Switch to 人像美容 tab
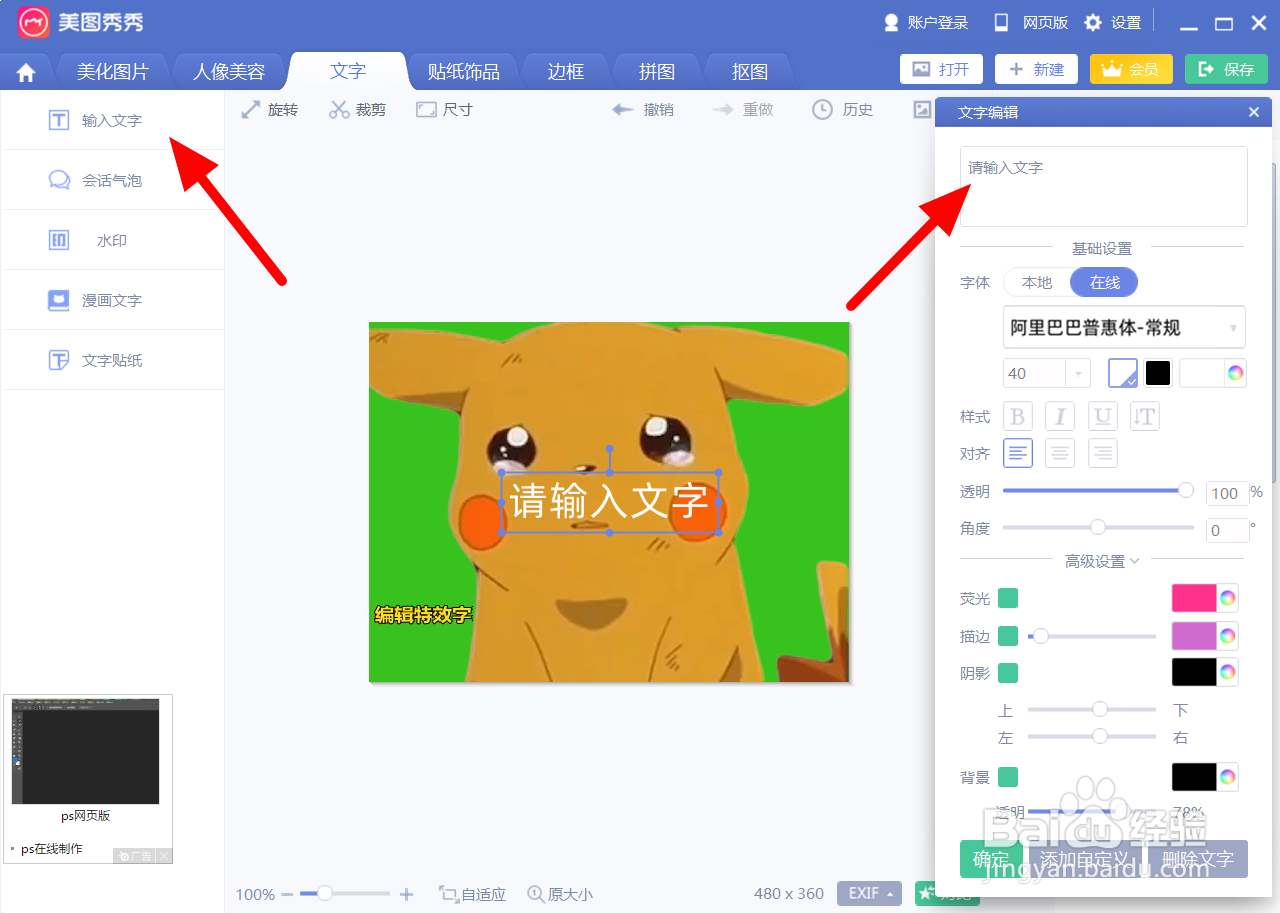1280x913 pixels. click(x=229, y=72)
